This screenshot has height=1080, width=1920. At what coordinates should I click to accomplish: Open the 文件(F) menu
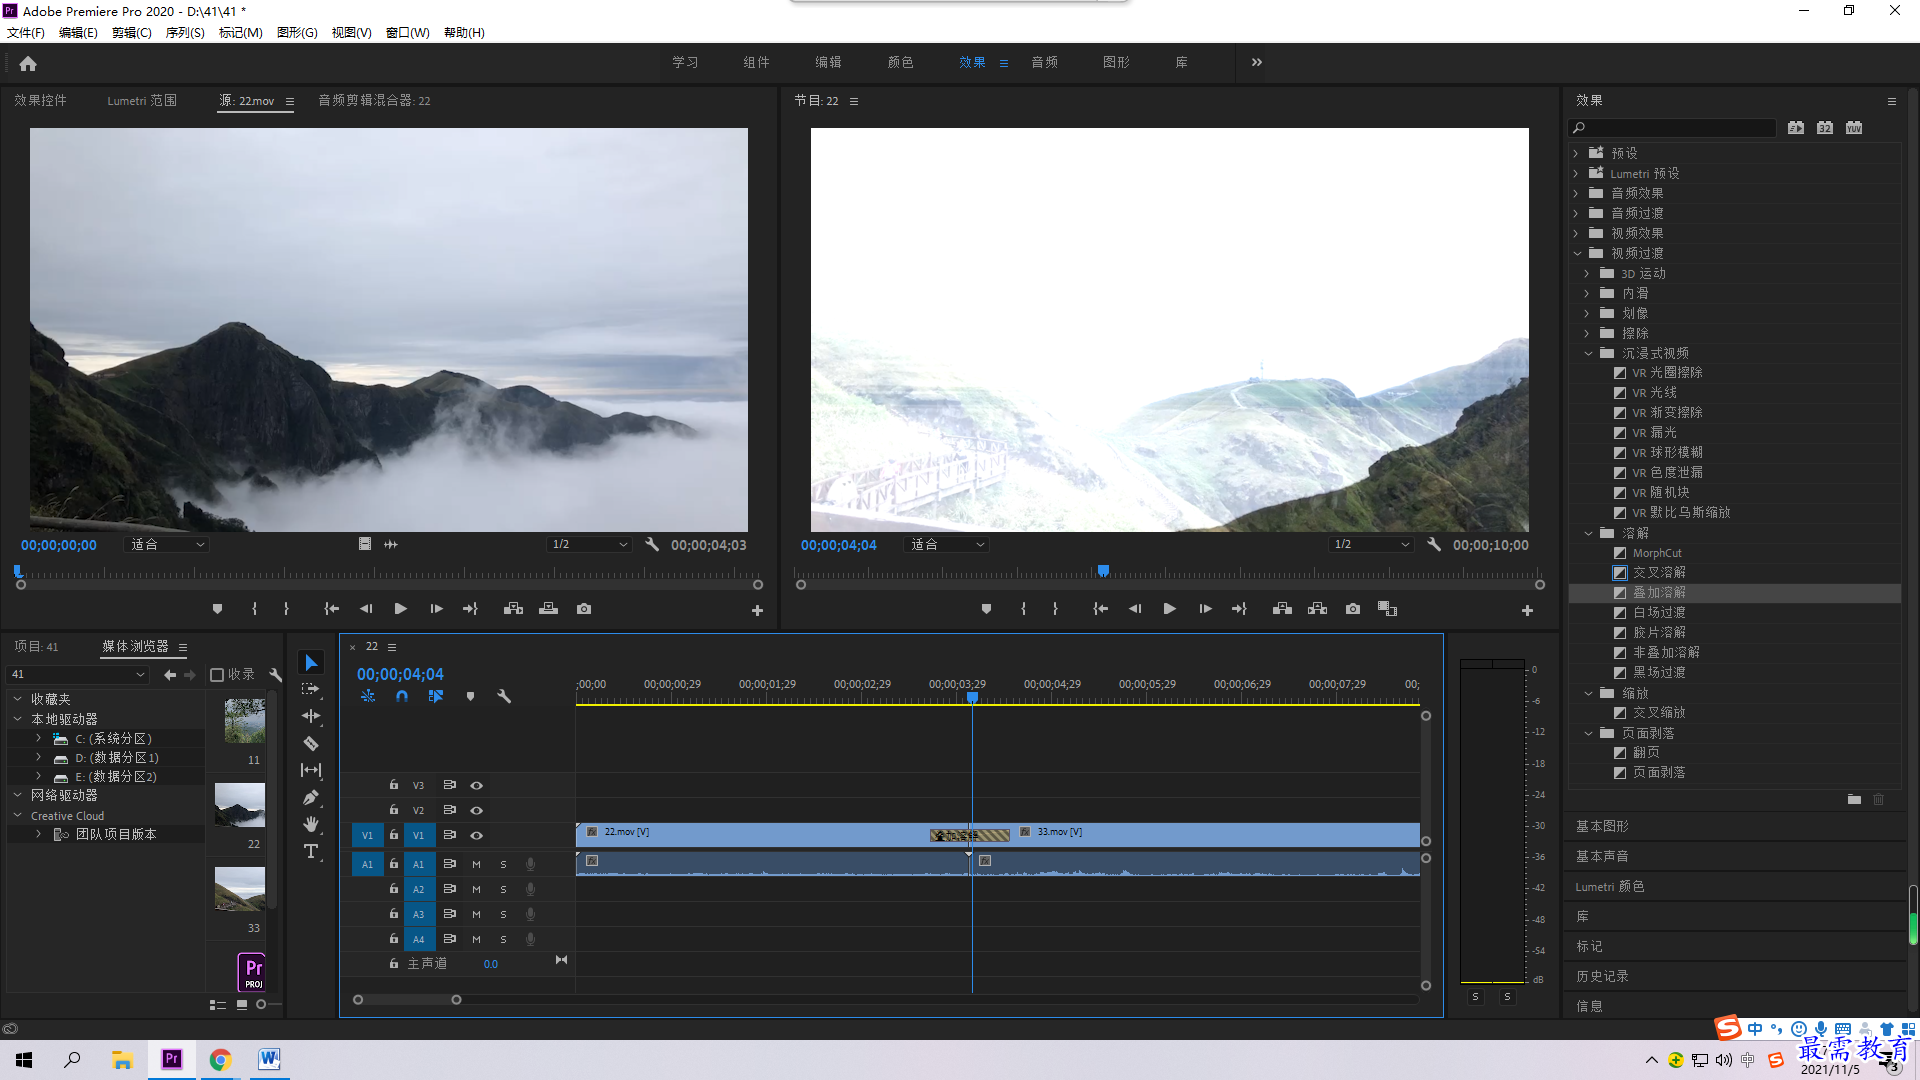26,33
